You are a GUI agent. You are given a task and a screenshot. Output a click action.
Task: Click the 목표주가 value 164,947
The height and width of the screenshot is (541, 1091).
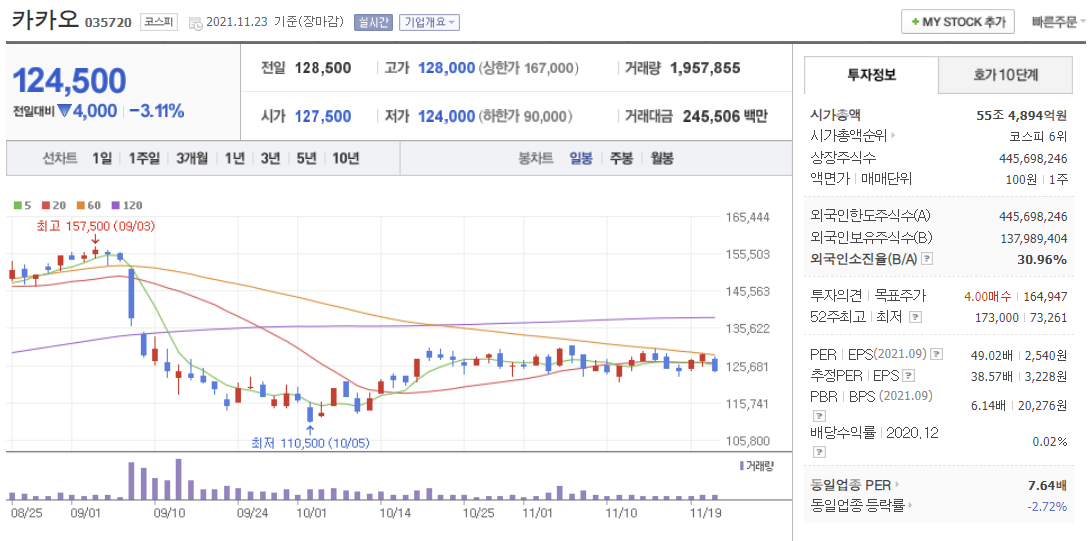[1046, 296]
